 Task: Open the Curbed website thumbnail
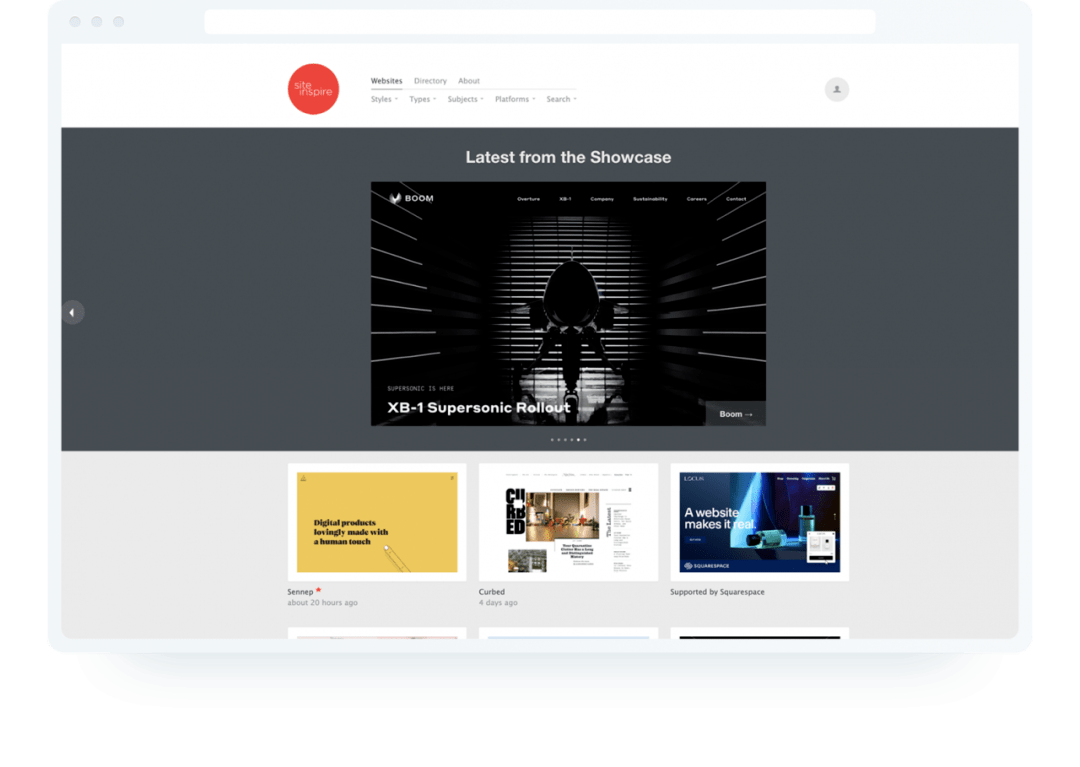[568, 522]
